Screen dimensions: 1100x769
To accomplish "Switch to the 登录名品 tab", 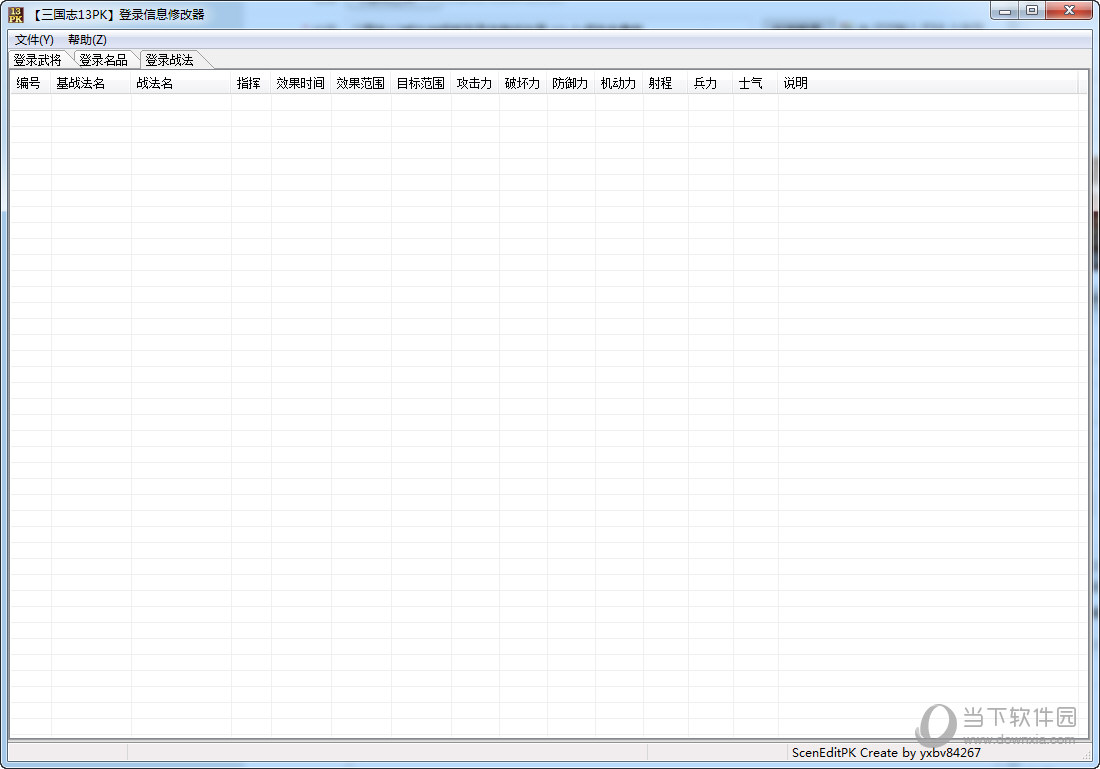I will click(x=104, y=60).
